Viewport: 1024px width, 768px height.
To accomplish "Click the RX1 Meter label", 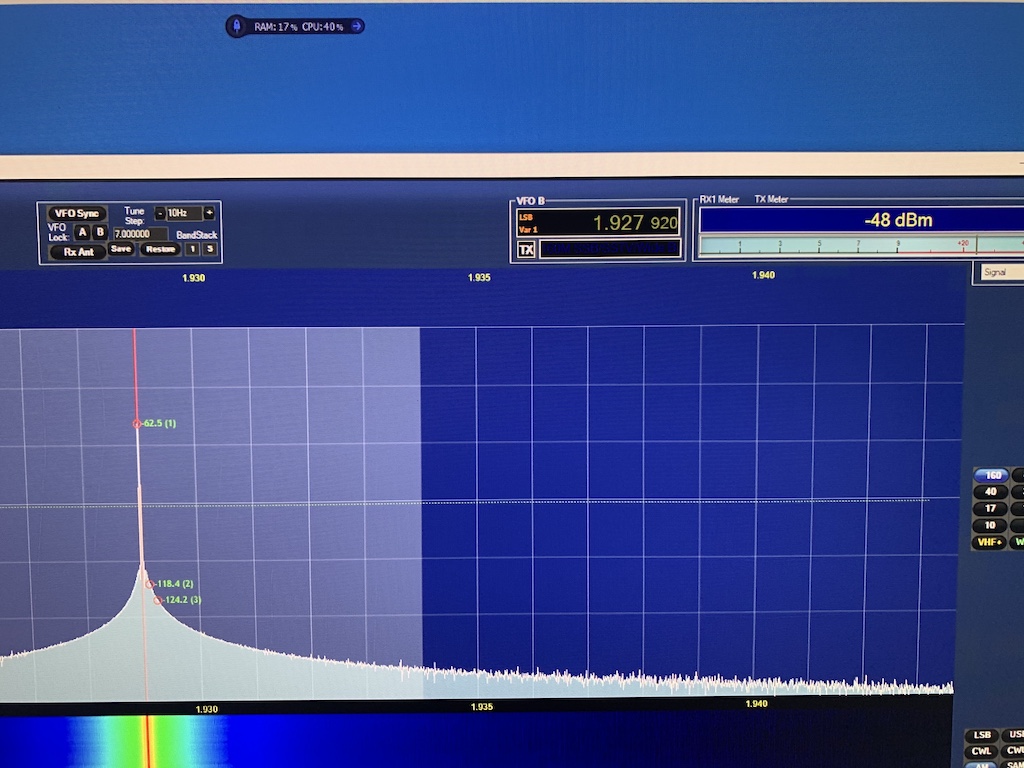I will [719, 199].
